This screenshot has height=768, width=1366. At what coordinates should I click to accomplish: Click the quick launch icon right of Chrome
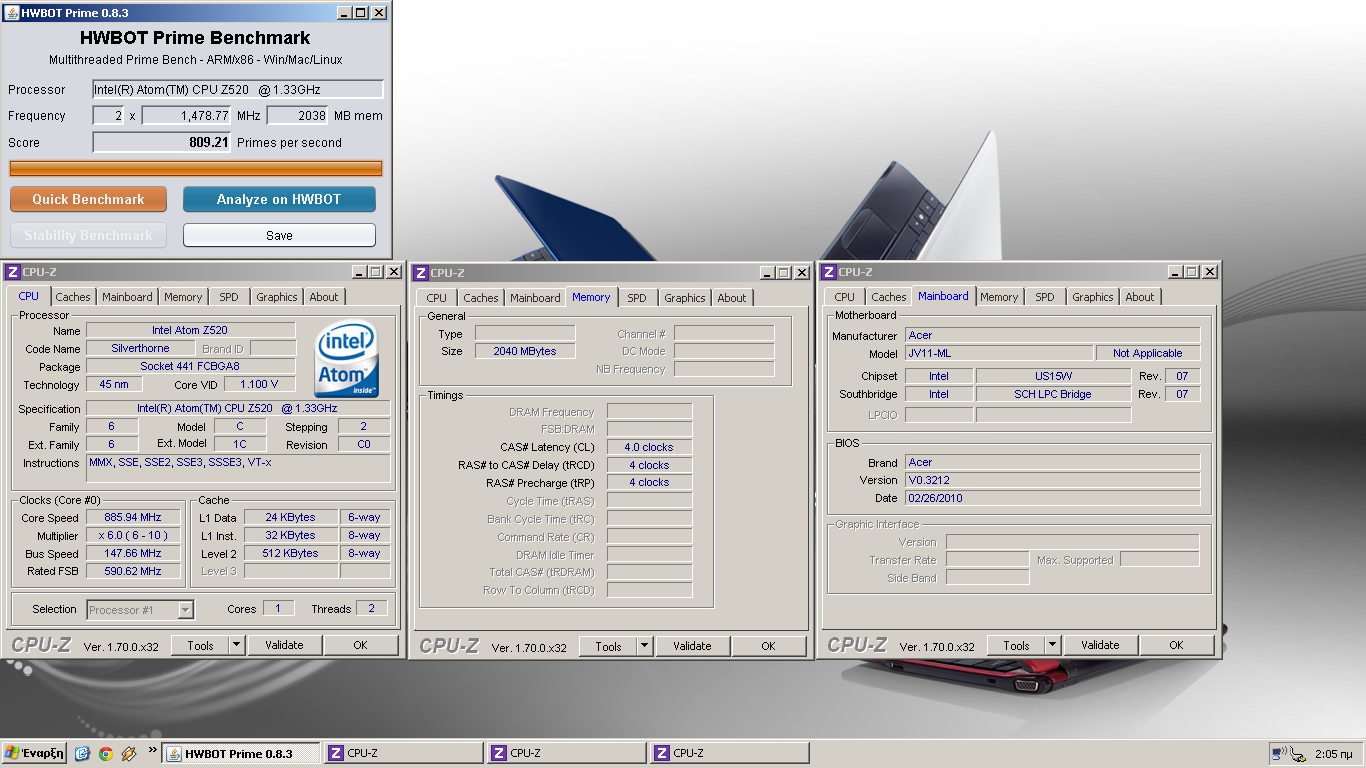(128, 754)
